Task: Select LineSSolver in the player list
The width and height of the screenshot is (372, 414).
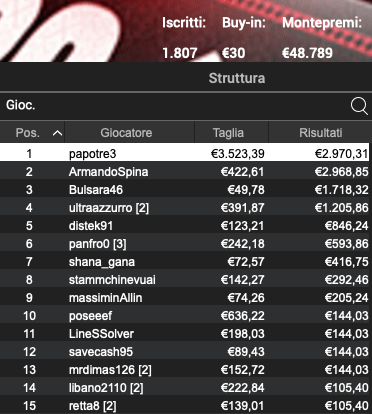Action: pyautogui.click(x=184, y=334)
